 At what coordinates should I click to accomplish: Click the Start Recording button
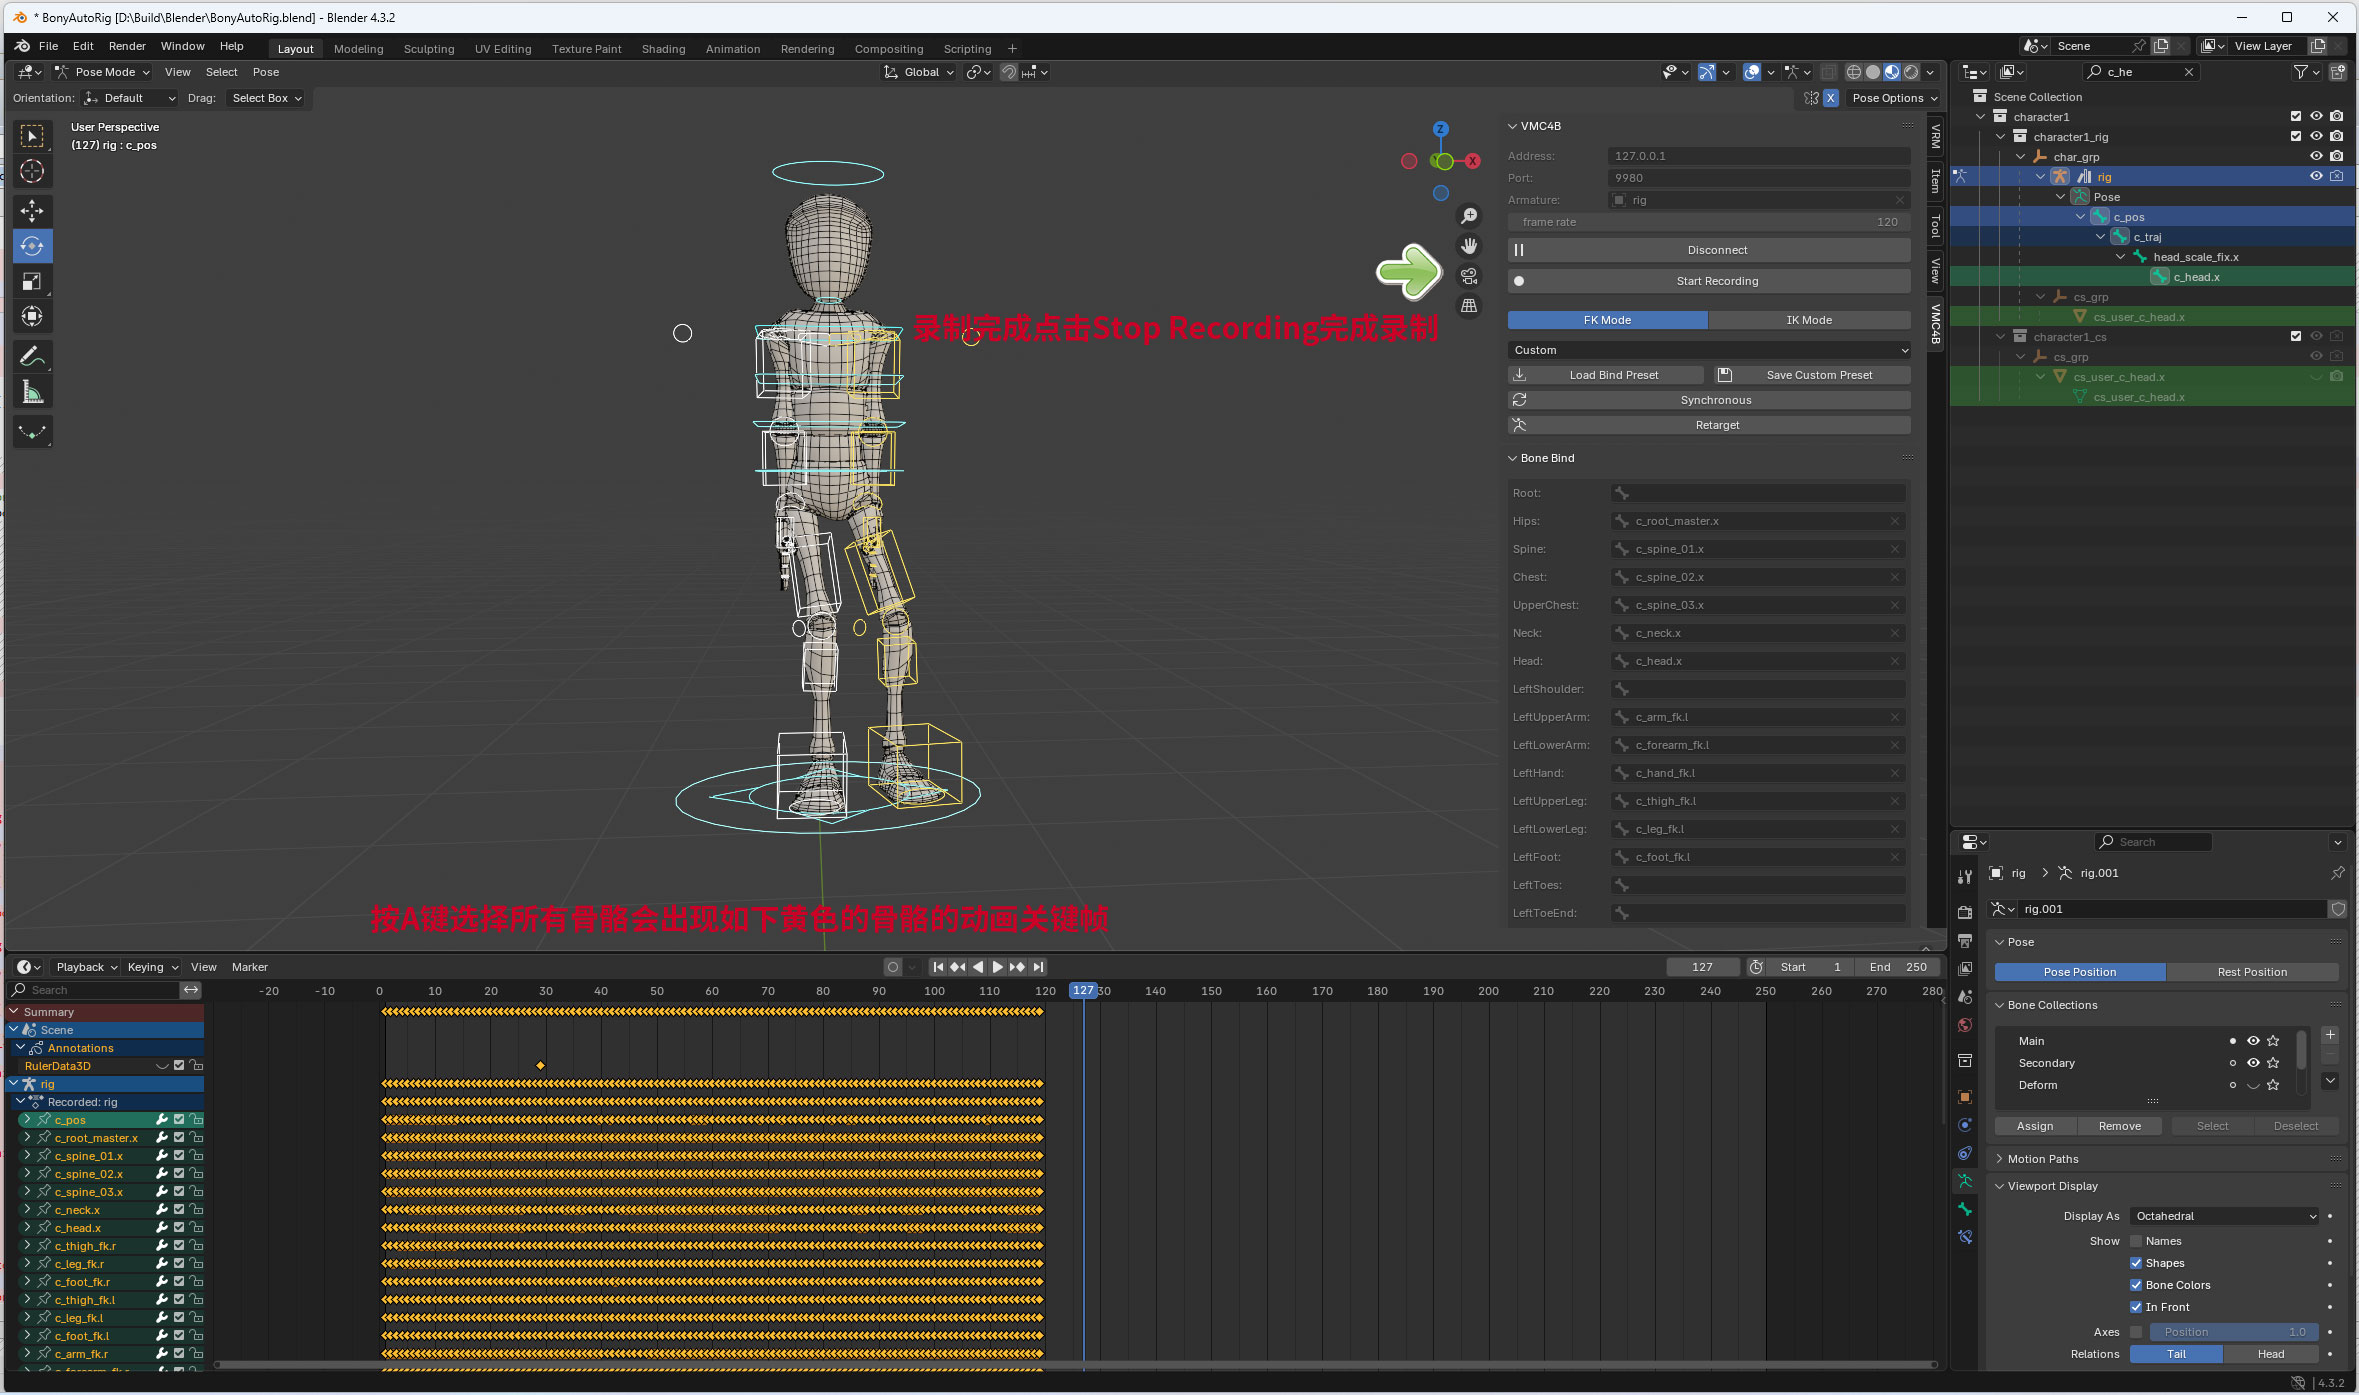1716,281
